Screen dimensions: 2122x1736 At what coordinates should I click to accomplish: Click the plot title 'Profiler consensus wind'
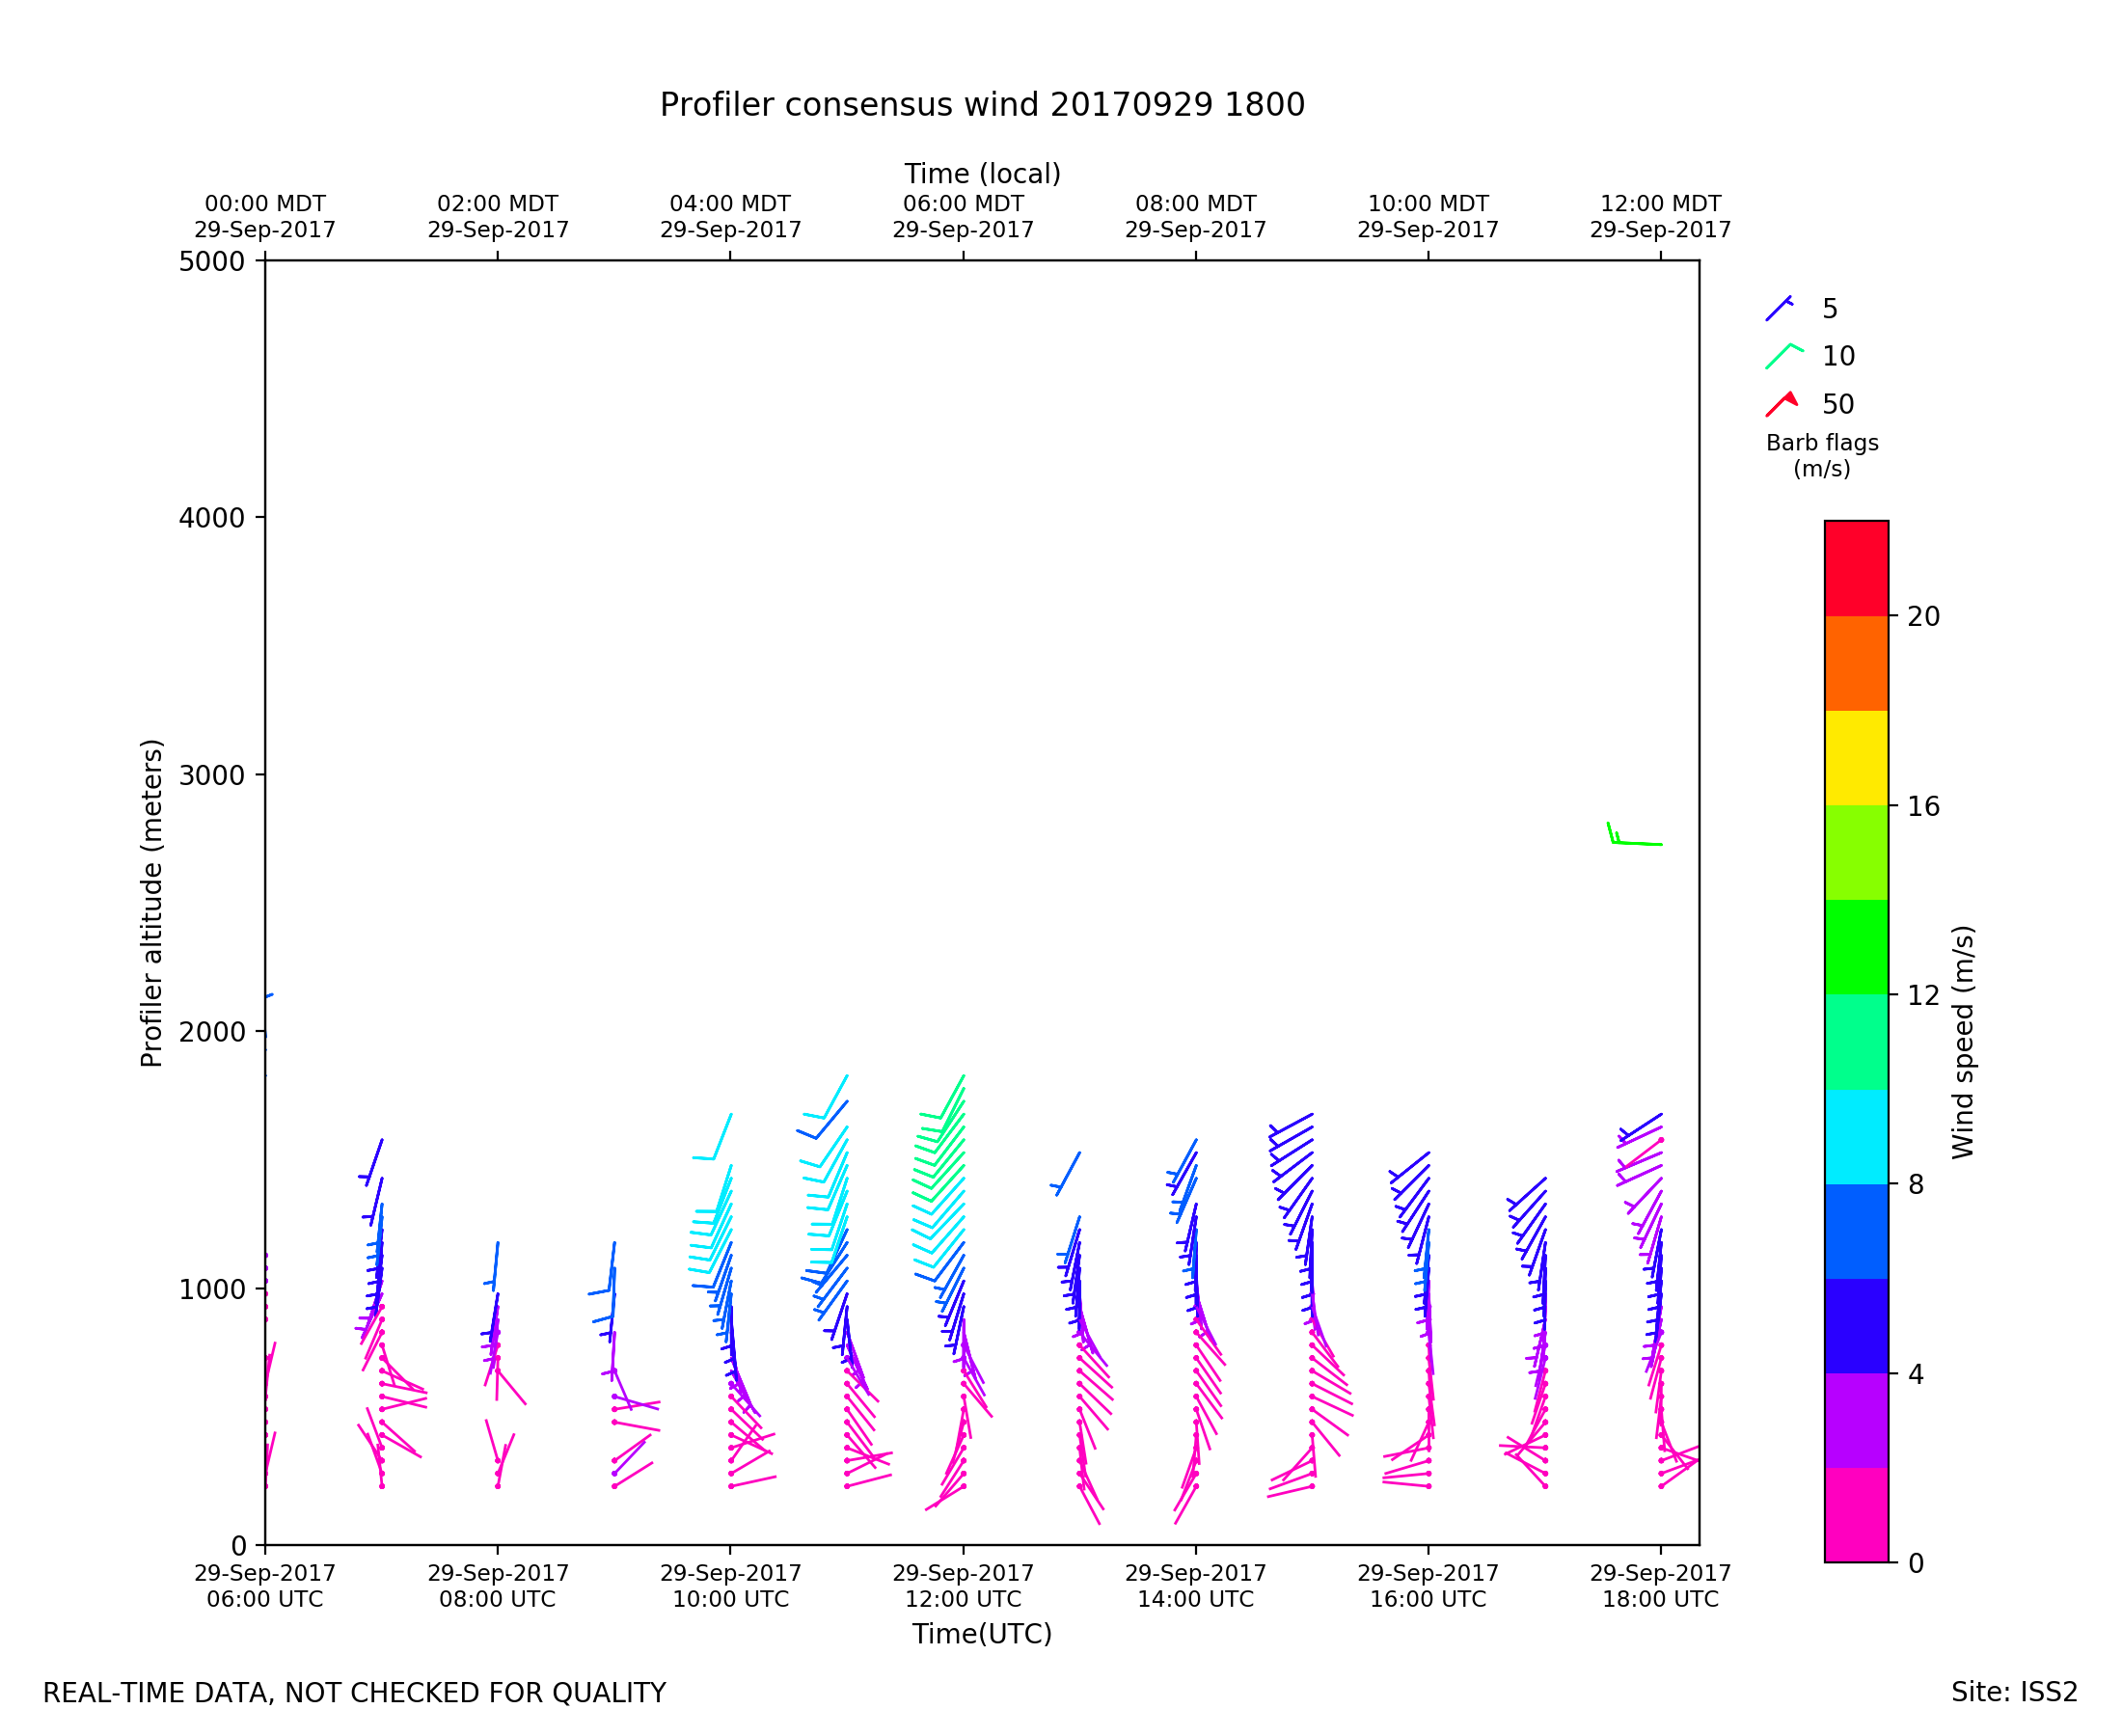click(x=981, y=105)
